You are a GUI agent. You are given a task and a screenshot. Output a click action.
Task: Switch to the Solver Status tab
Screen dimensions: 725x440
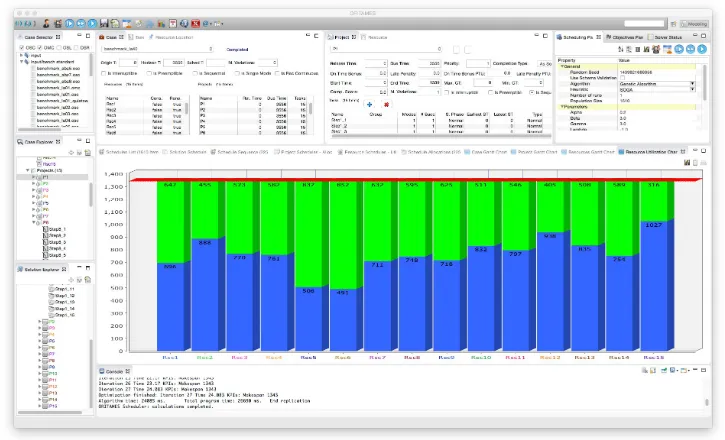pyautogui.click(x=665, y=37)
